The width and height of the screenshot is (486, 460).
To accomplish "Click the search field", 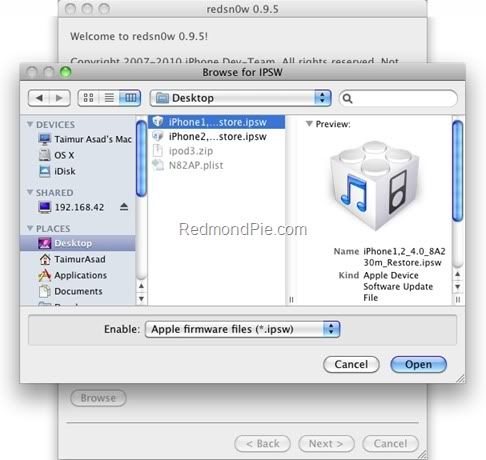I will point(398,98).
